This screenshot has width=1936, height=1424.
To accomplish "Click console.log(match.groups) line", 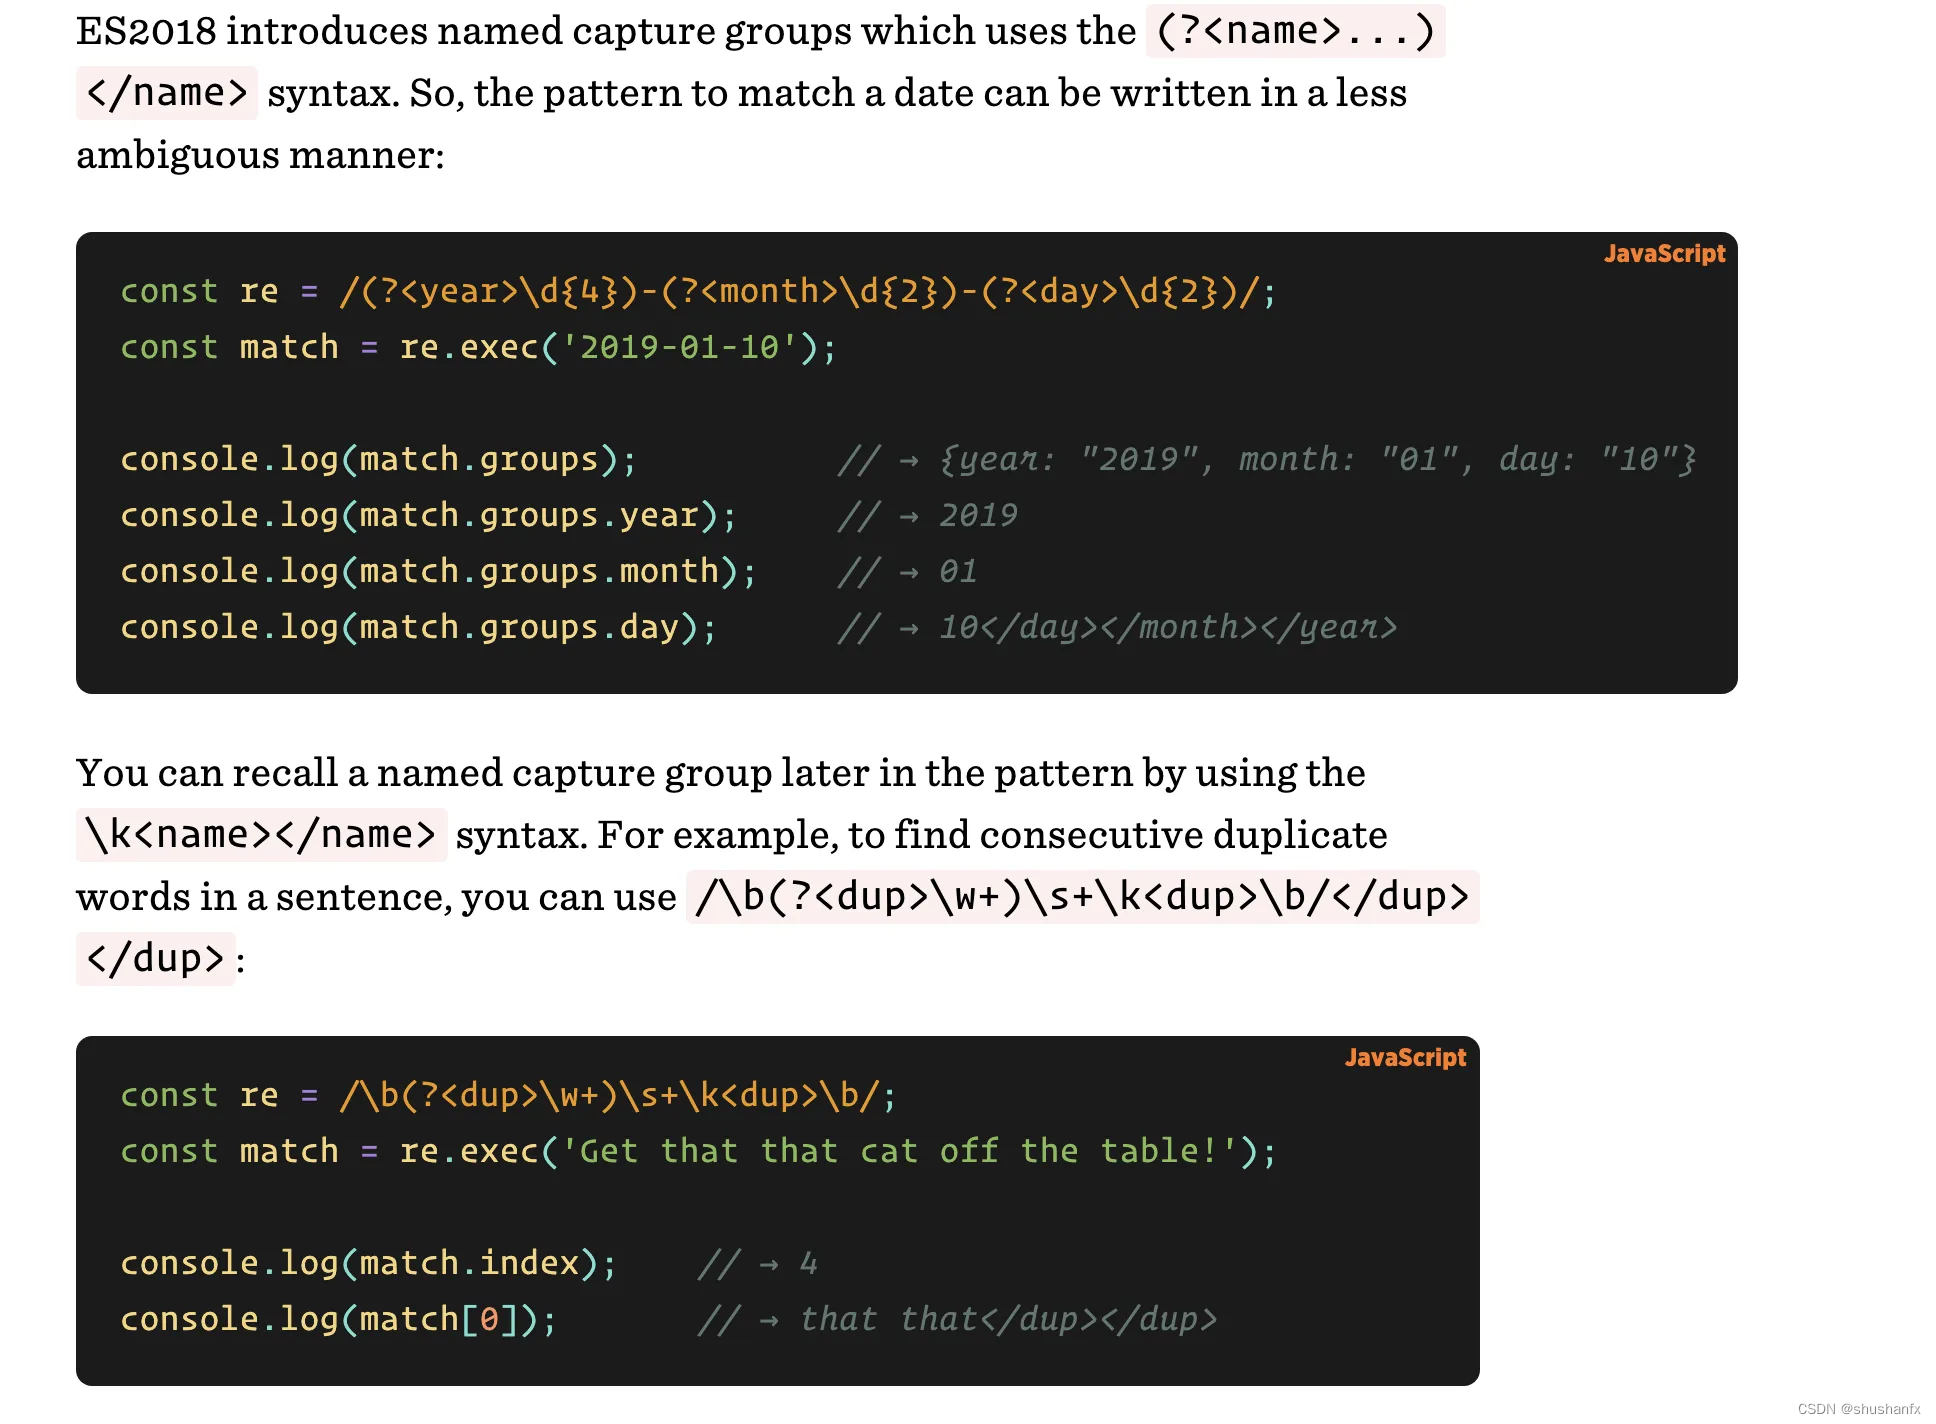I will pyautogui.click(x=379, y=460).
